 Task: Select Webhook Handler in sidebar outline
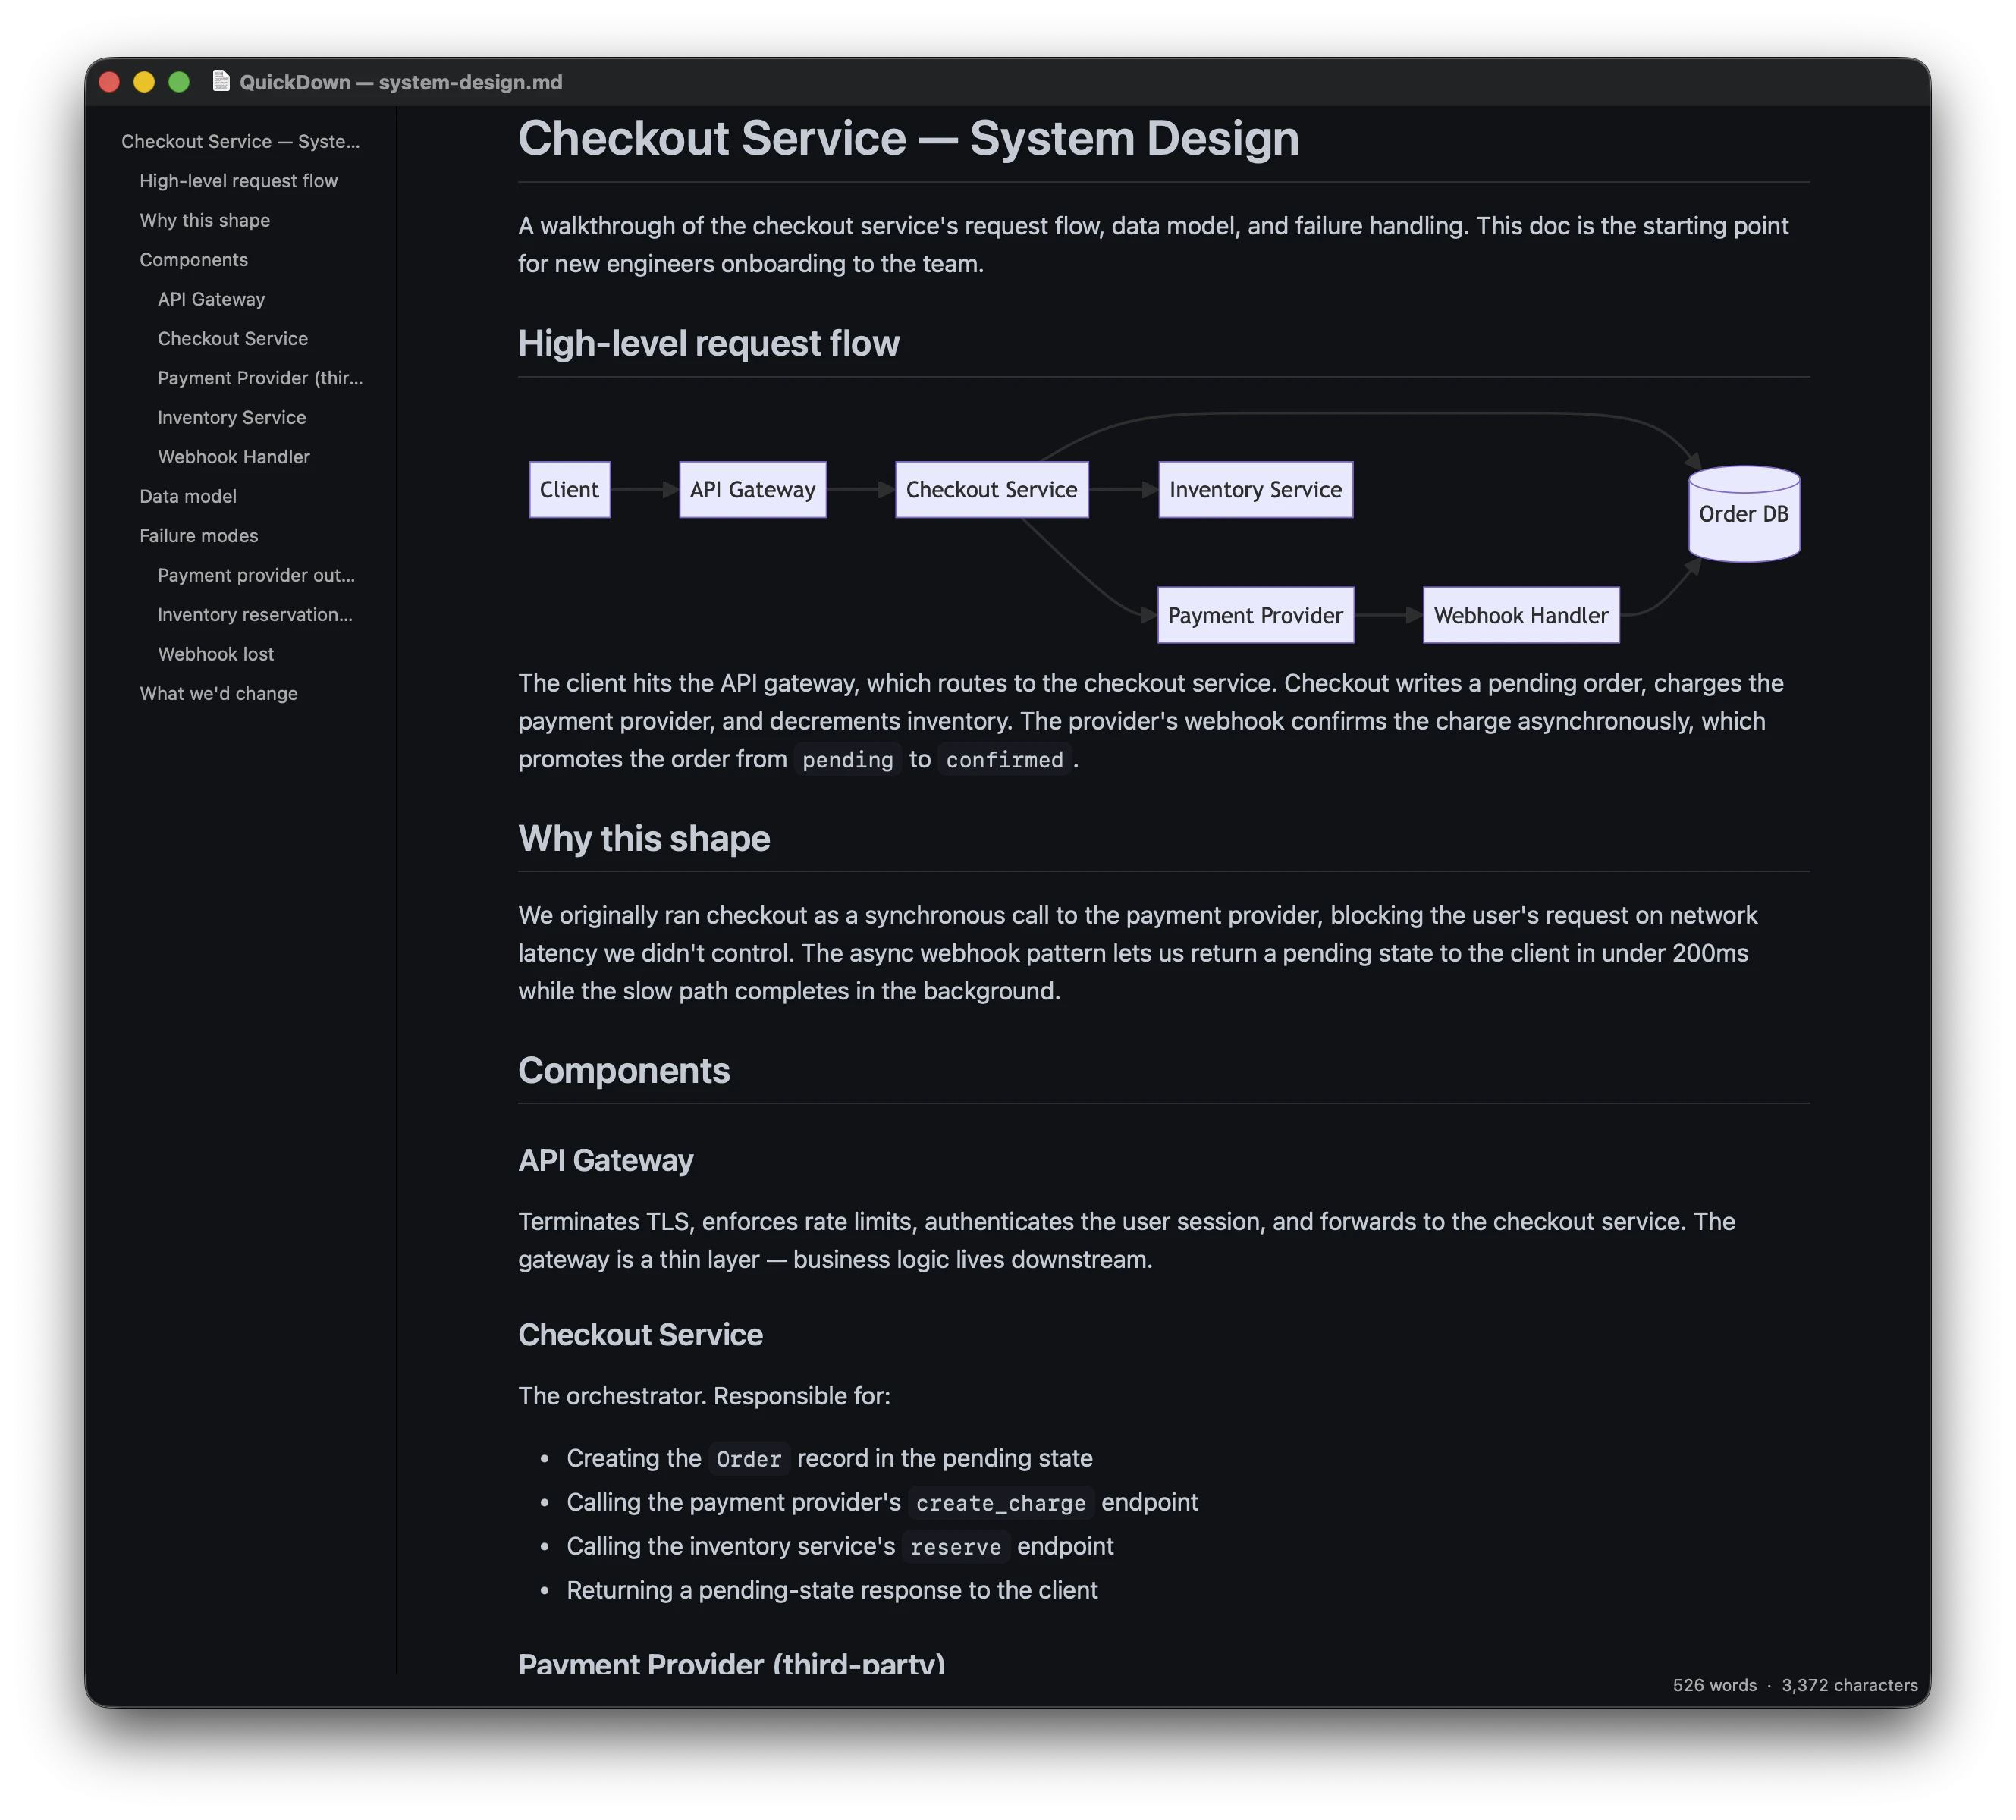(233, 457)
